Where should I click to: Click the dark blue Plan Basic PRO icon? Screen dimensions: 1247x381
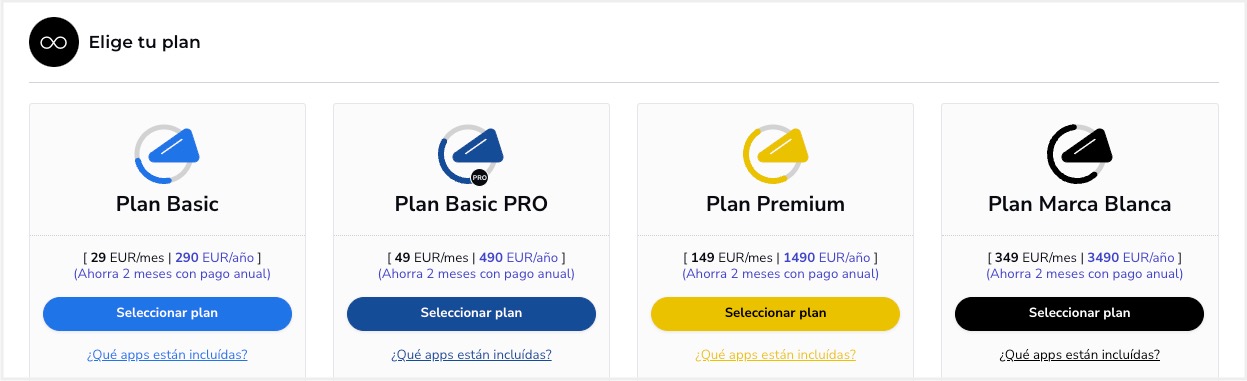pyautogui.click(x=471, y=155)
